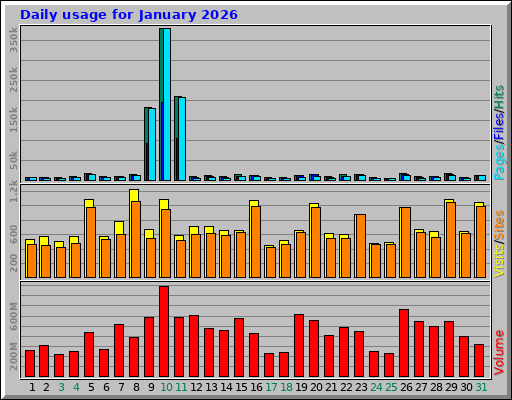Click the red volume bar for day 31

point(479,361)
